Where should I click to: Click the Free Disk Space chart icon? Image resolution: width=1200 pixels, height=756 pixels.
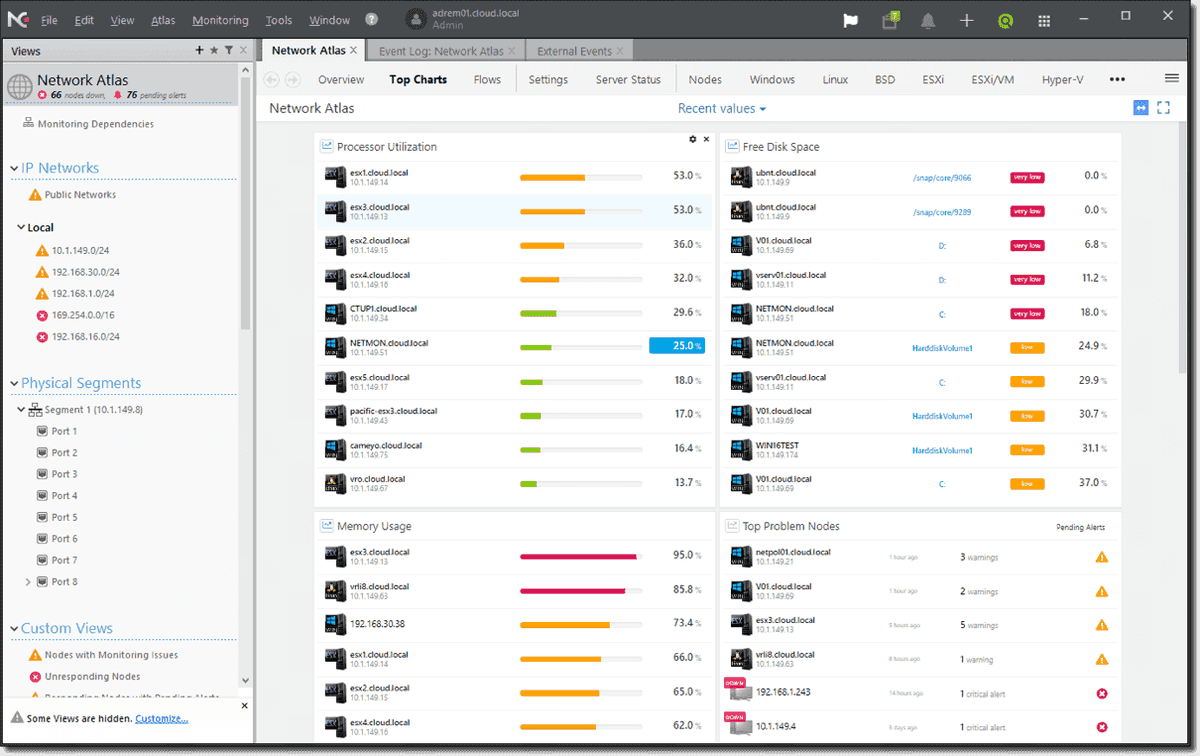click(731, 146)
